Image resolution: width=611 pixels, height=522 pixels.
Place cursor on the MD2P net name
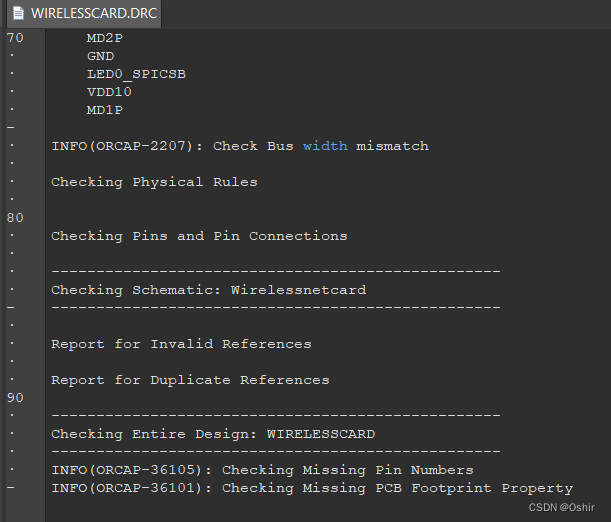(105, 38)
